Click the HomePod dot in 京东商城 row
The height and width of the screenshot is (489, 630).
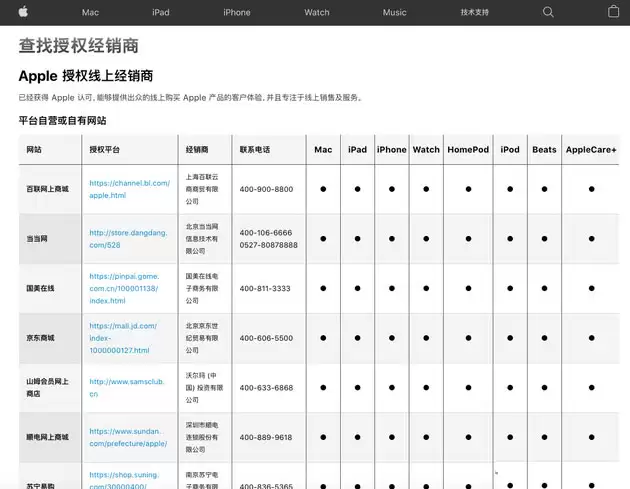click(x=468, y=338)
